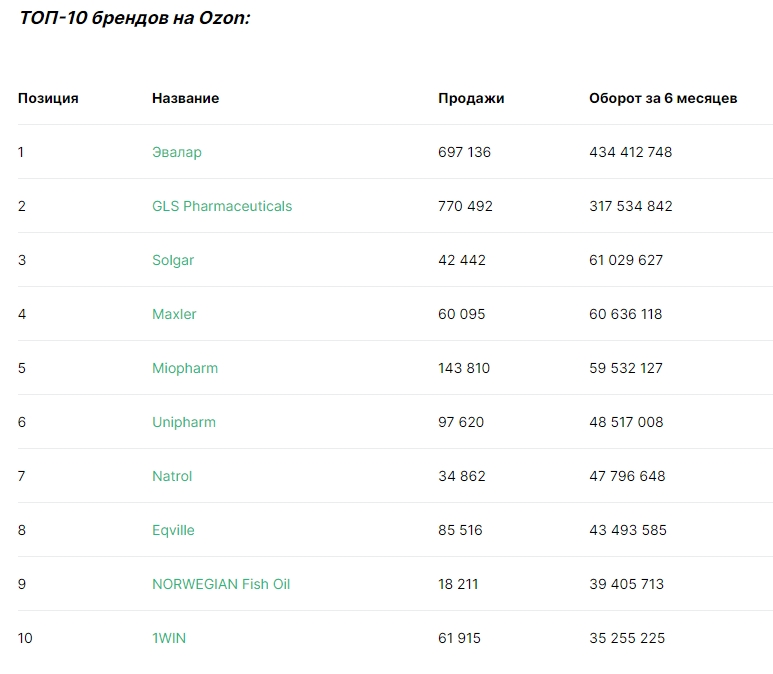Open the Эвалар brand link
The image size is (773, 674).
(176, 152)
